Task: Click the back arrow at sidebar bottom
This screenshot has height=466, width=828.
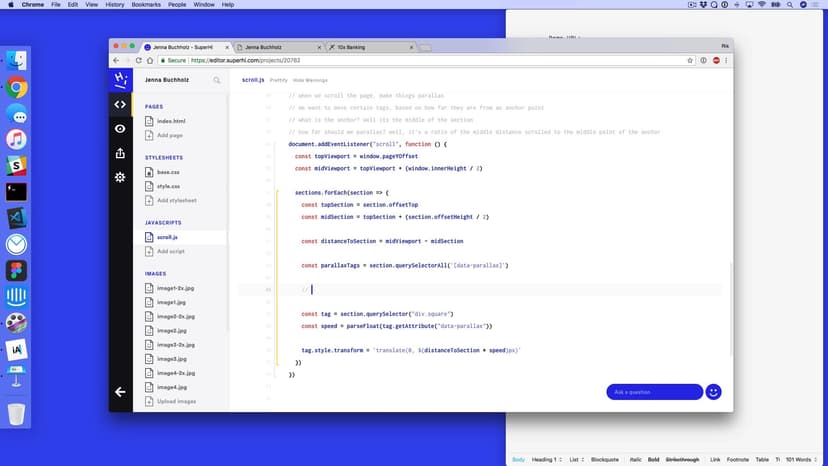Action: (120, 392)
